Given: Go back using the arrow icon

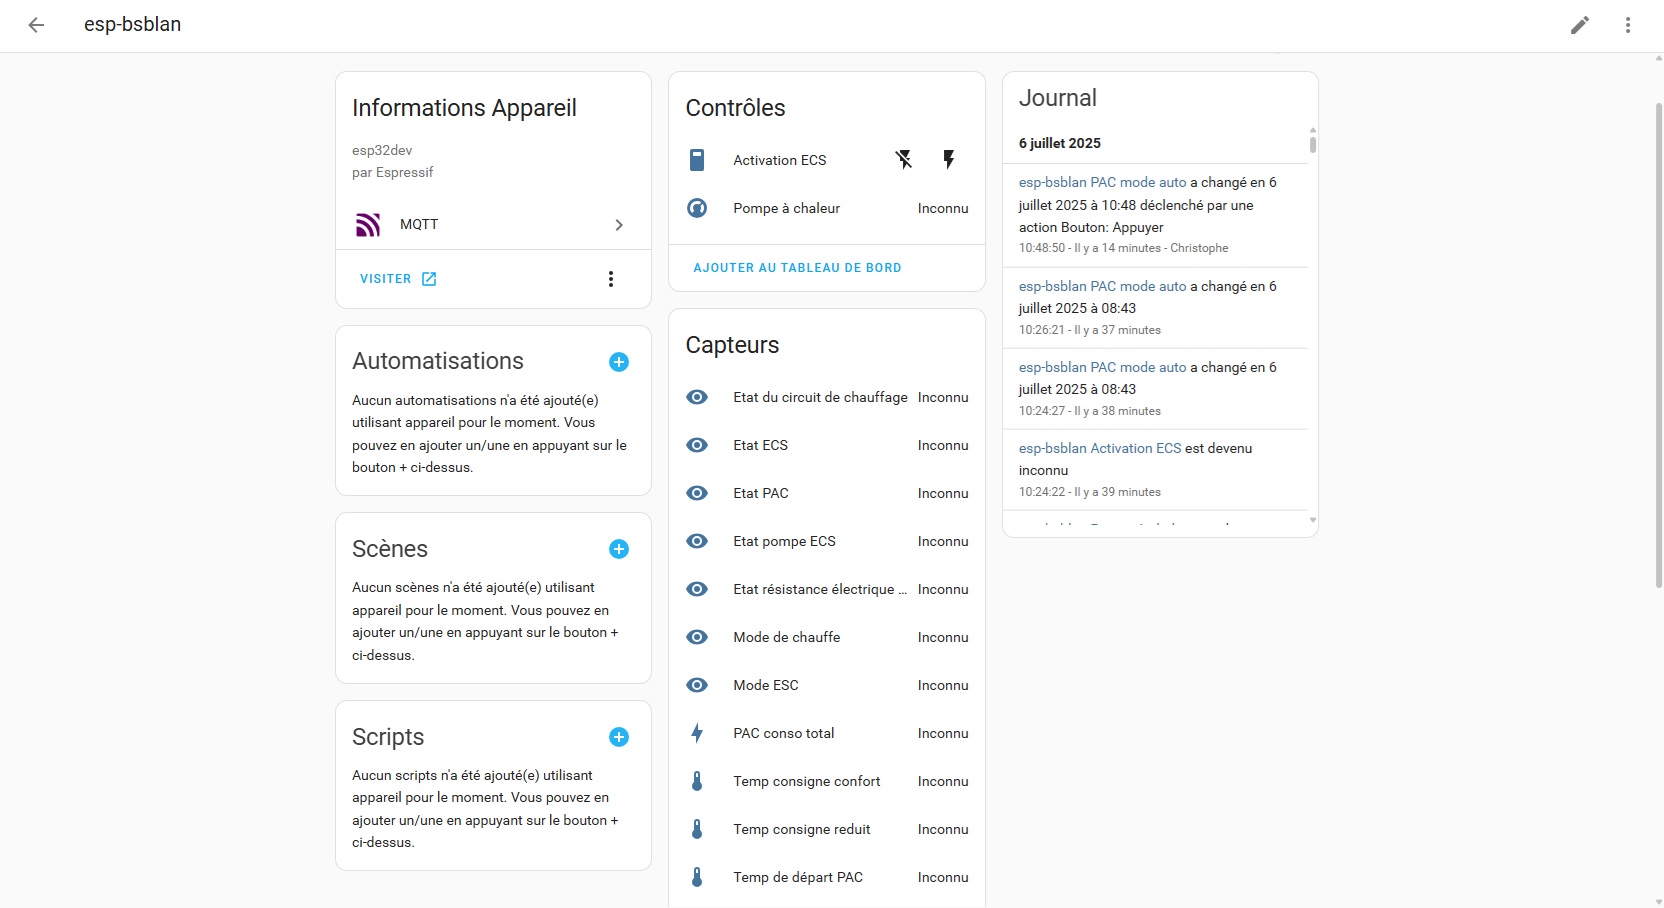Looking at the screenshot, I should click(x=36, y=25).
